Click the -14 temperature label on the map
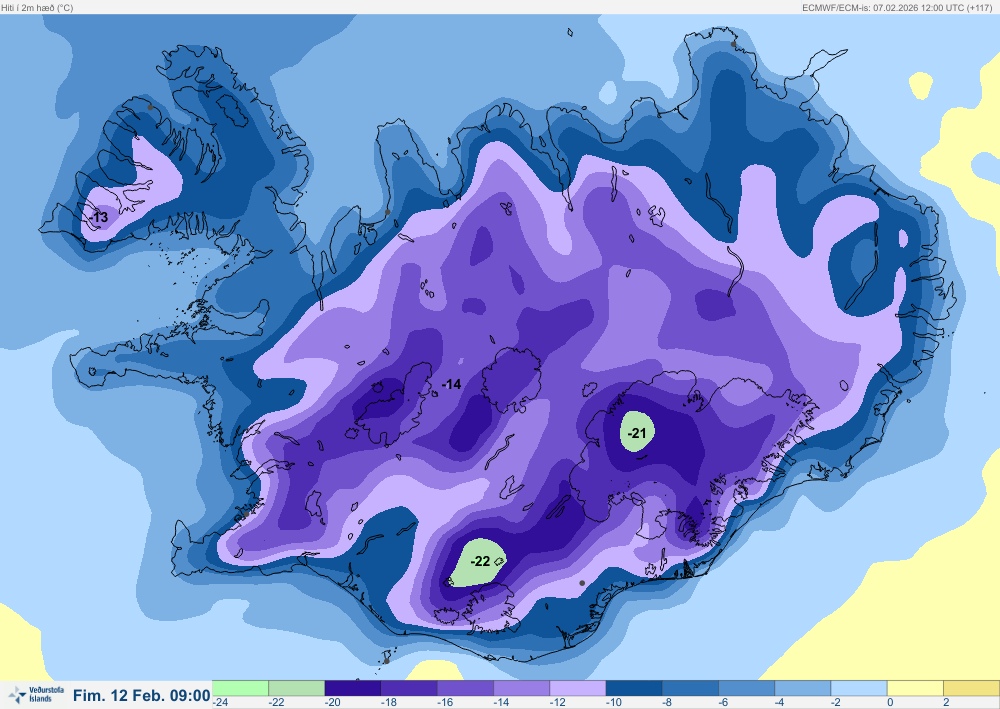The image size is (1000, 709). coord(451,384)
